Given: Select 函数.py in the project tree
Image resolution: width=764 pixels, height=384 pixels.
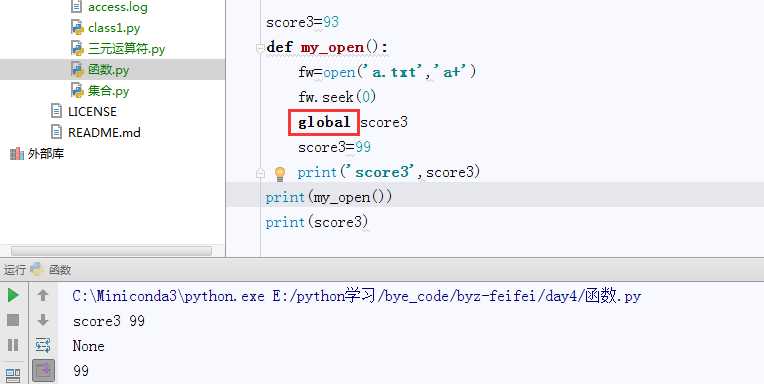Looking at the screenshot, I should (x=108, y=70).
